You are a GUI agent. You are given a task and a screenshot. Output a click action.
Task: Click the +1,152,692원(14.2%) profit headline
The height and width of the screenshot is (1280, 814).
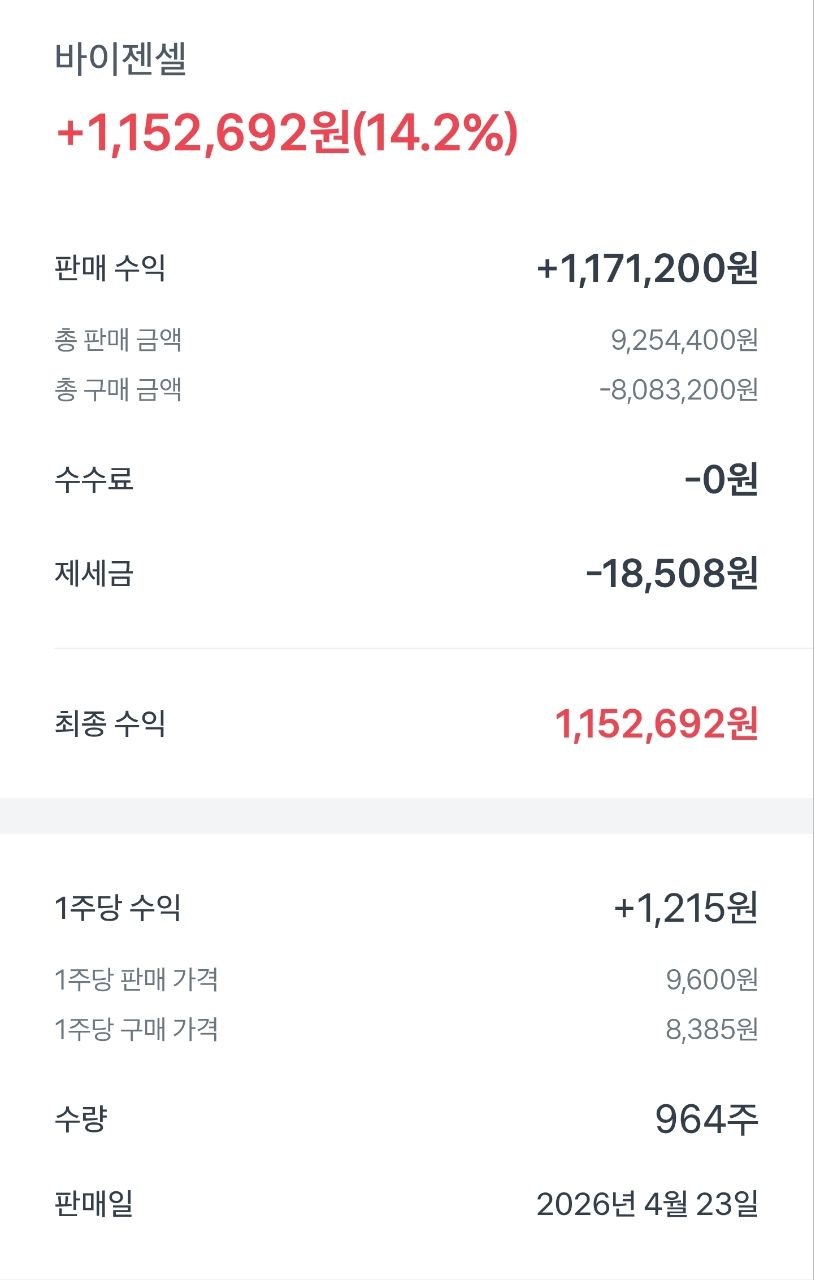click(287, 134)
